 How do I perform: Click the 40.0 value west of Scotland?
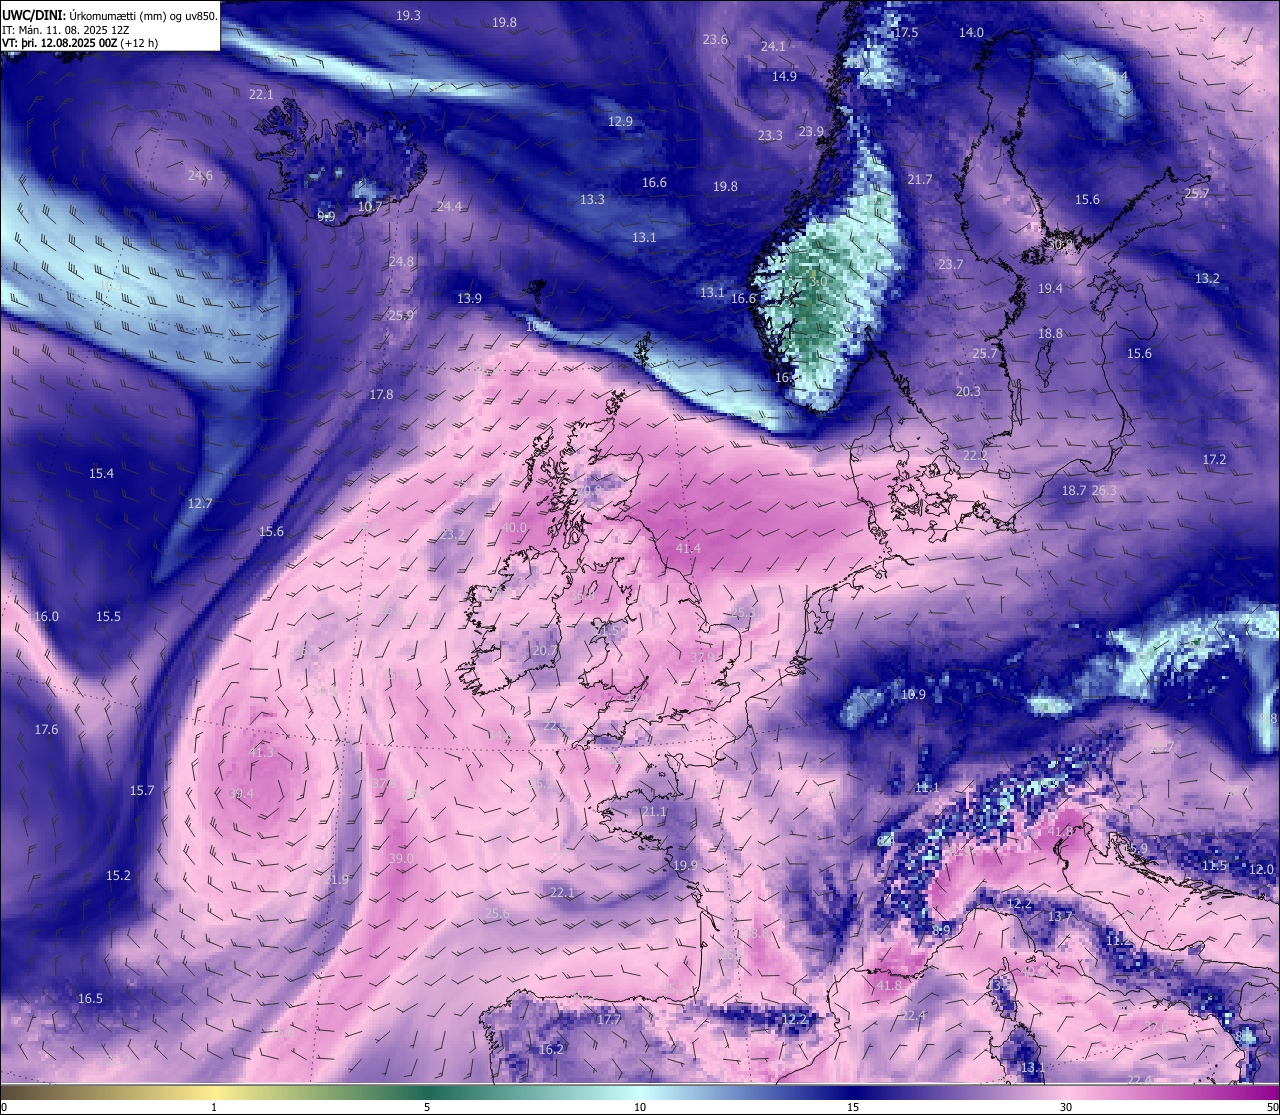[x=514, y=527]
